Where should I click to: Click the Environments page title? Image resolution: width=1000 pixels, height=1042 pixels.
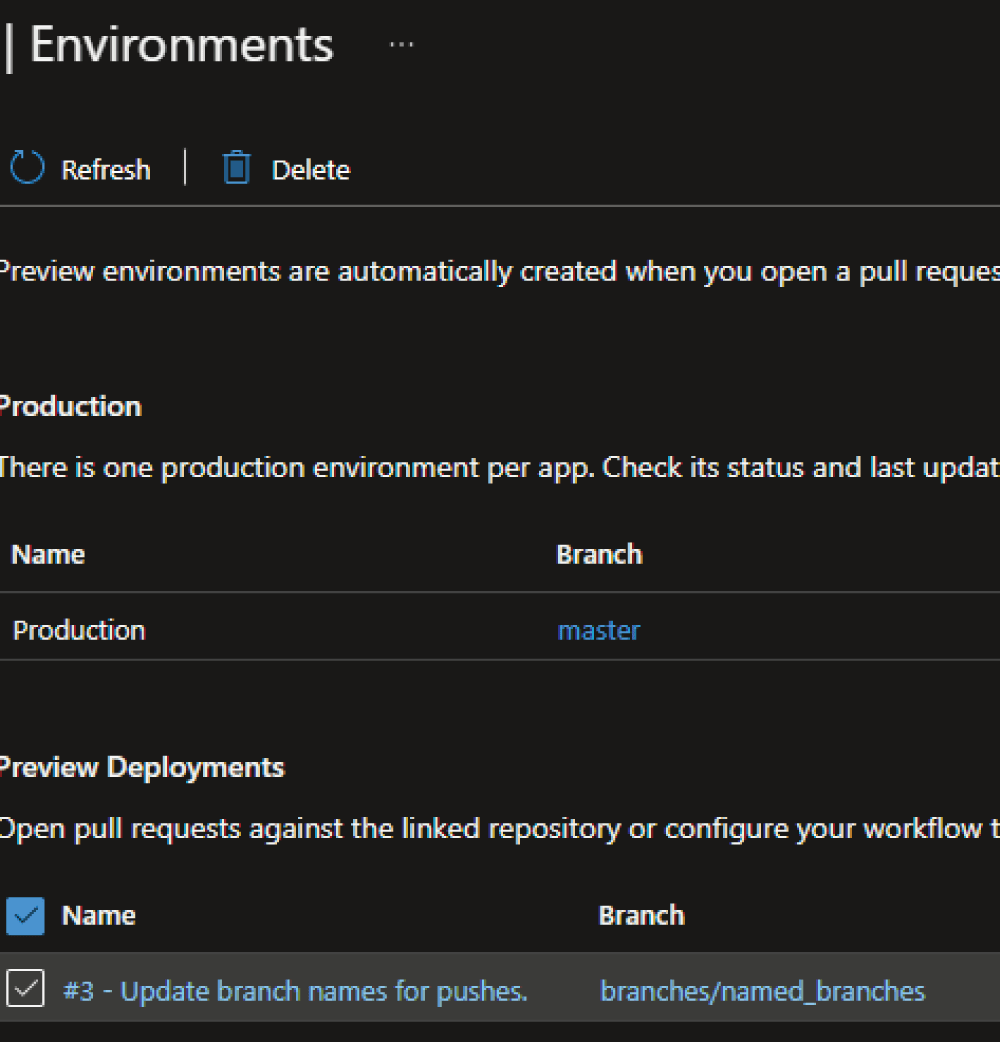point(181,46)
